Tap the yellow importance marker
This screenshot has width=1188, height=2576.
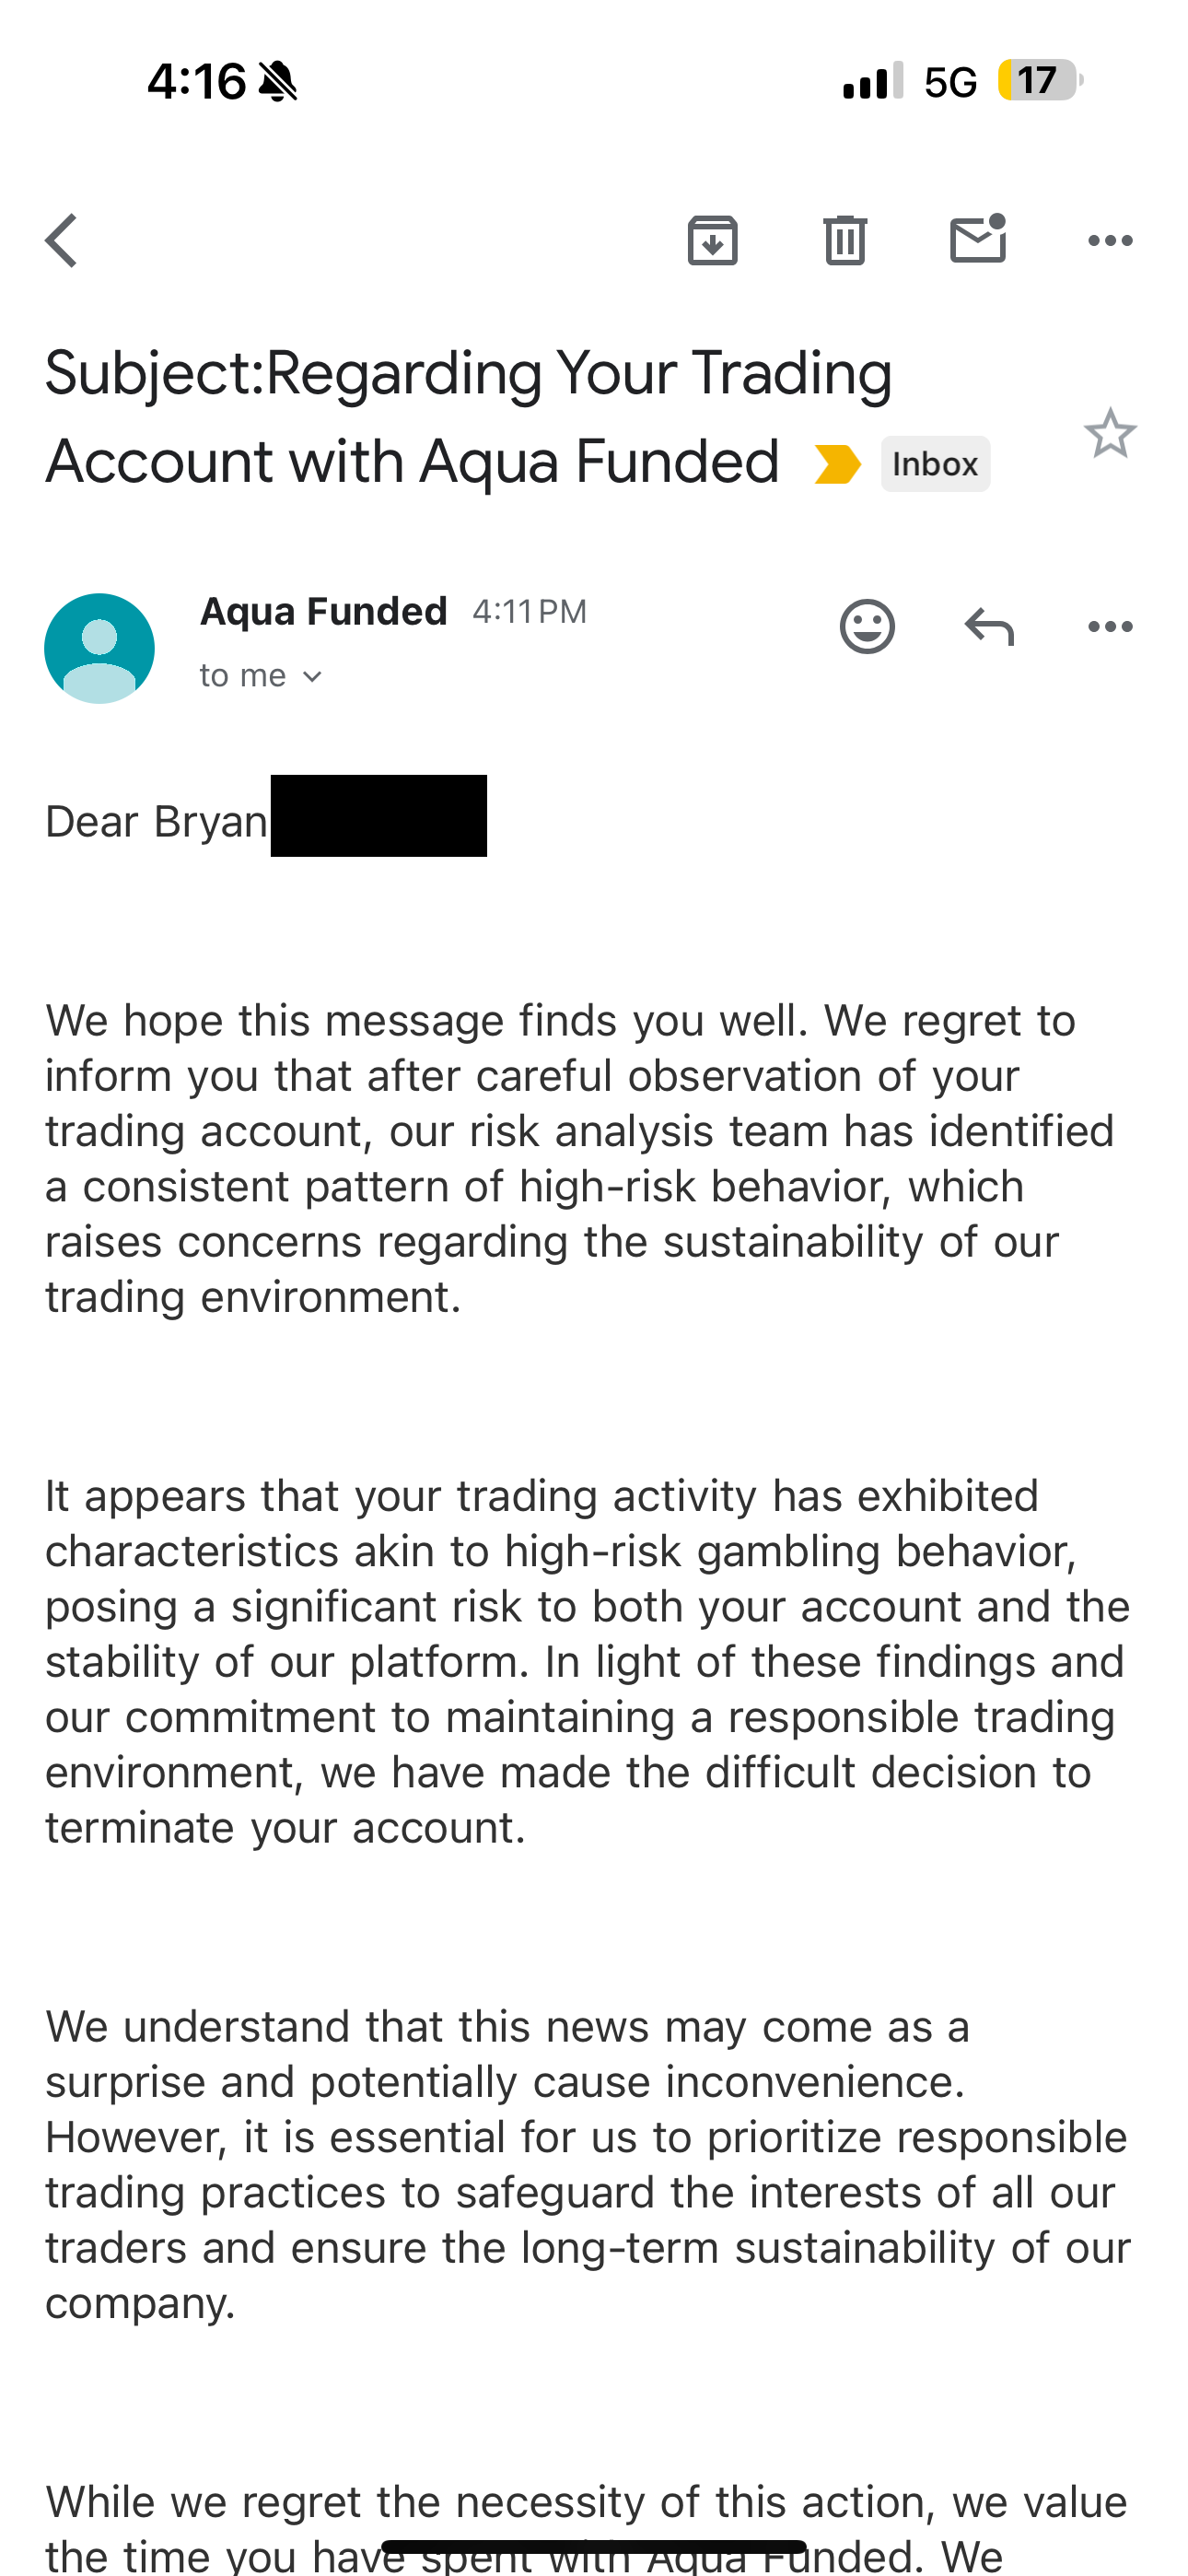(838, 464)
